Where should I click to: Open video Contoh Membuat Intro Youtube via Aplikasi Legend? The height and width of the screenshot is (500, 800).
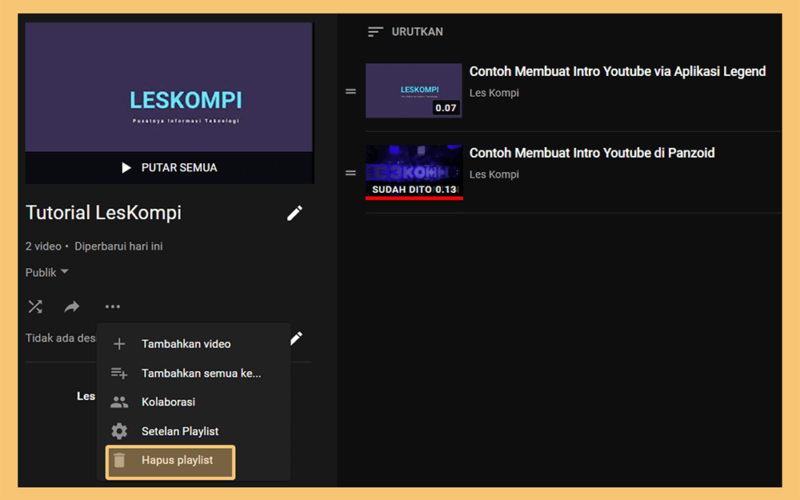point(617,71)
